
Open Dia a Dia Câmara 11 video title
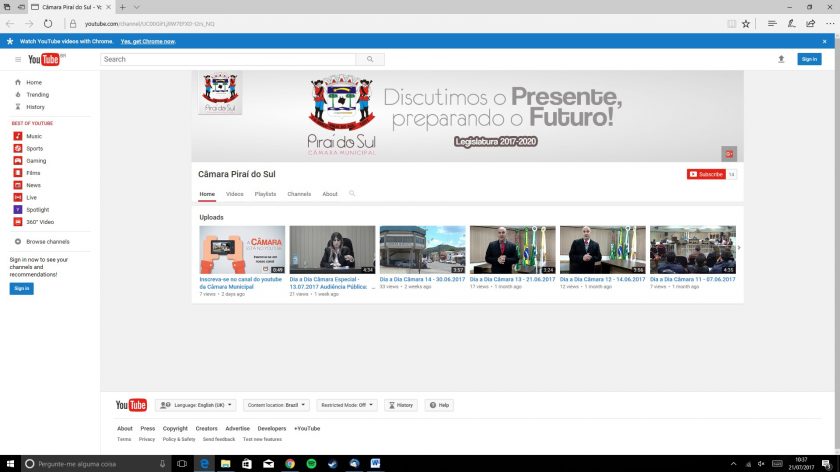(693, 279)
